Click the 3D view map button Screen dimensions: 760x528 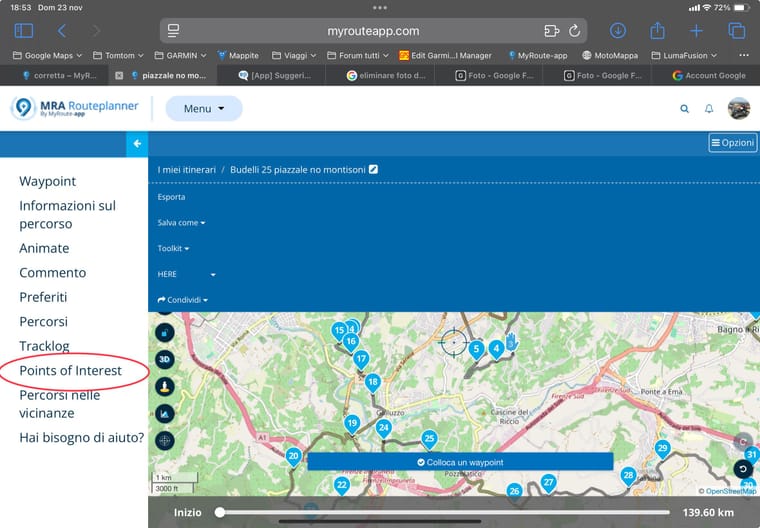(165, 359)
